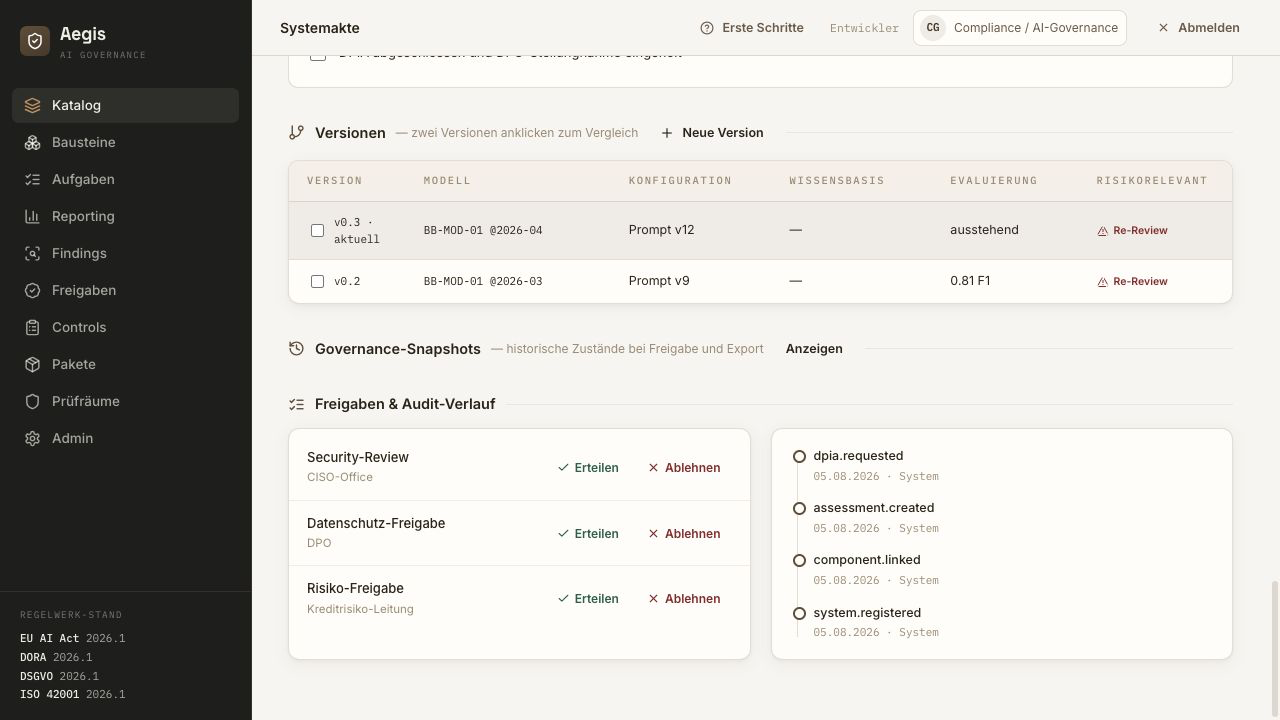The image size is (1280, 720).
Task: Open the Admin settings page
Action: (125, 438)
